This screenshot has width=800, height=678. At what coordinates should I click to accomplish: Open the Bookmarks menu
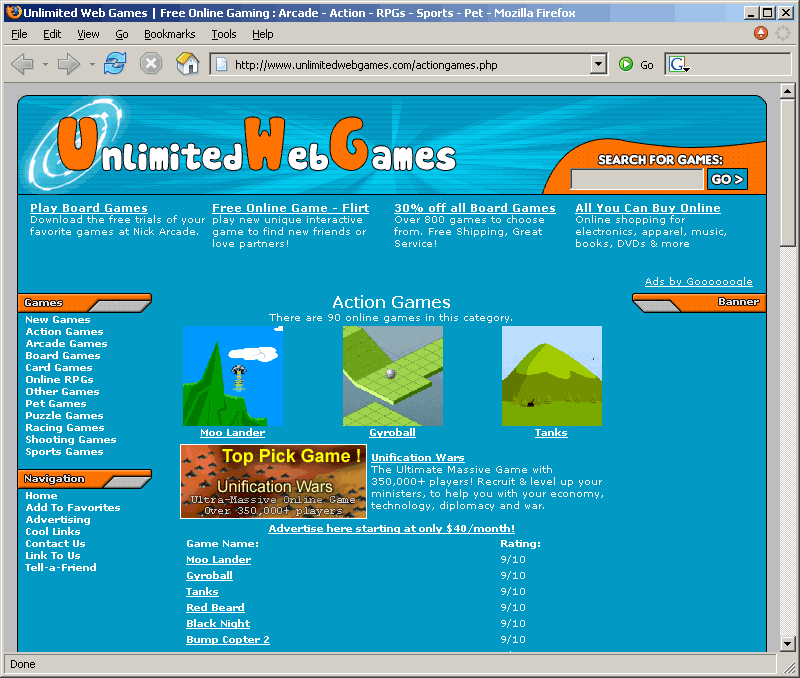[169, 34]
